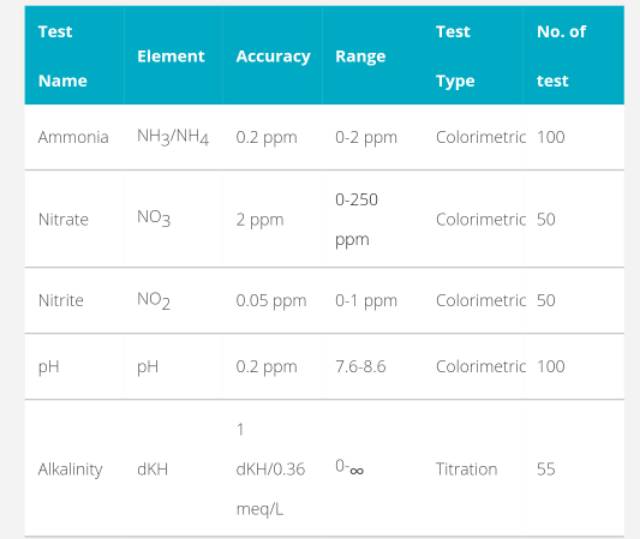The height and width of the screenshot is (539, 640).
Task: Click the Element column header
Action: [x=170, y=57]
